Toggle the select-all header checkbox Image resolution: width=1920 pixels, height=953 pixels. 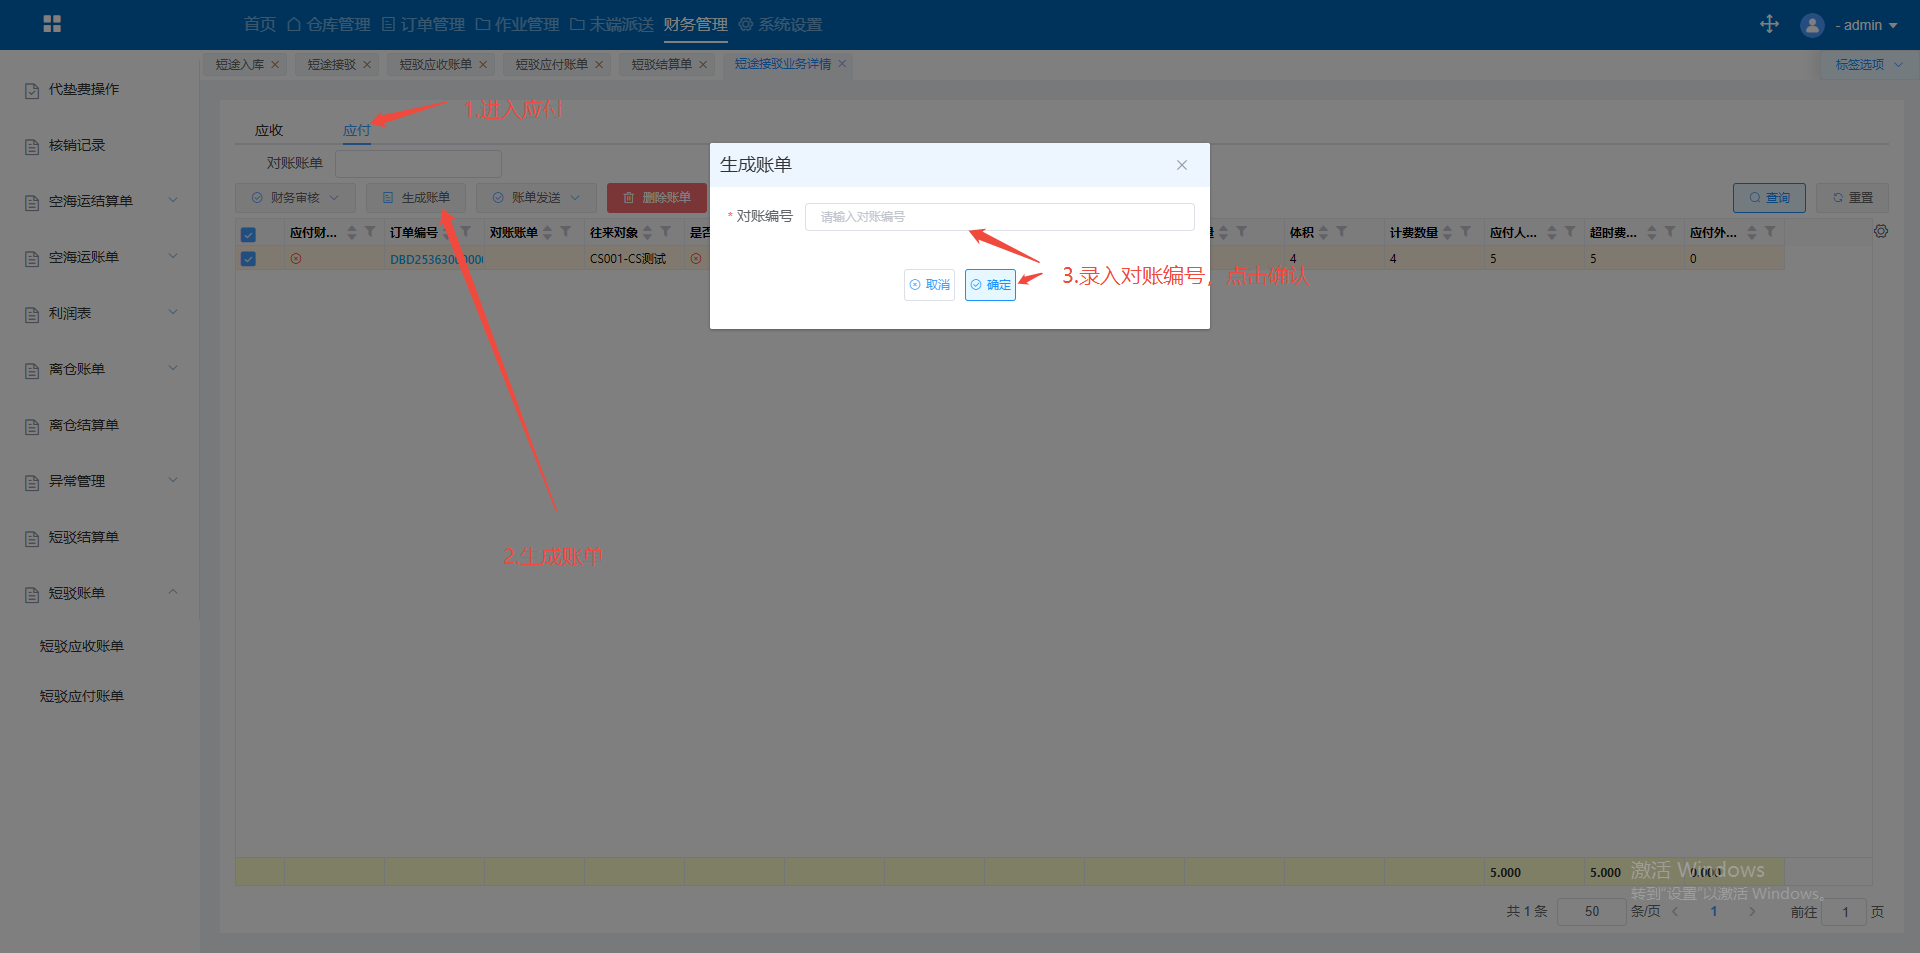click(248, 234)
